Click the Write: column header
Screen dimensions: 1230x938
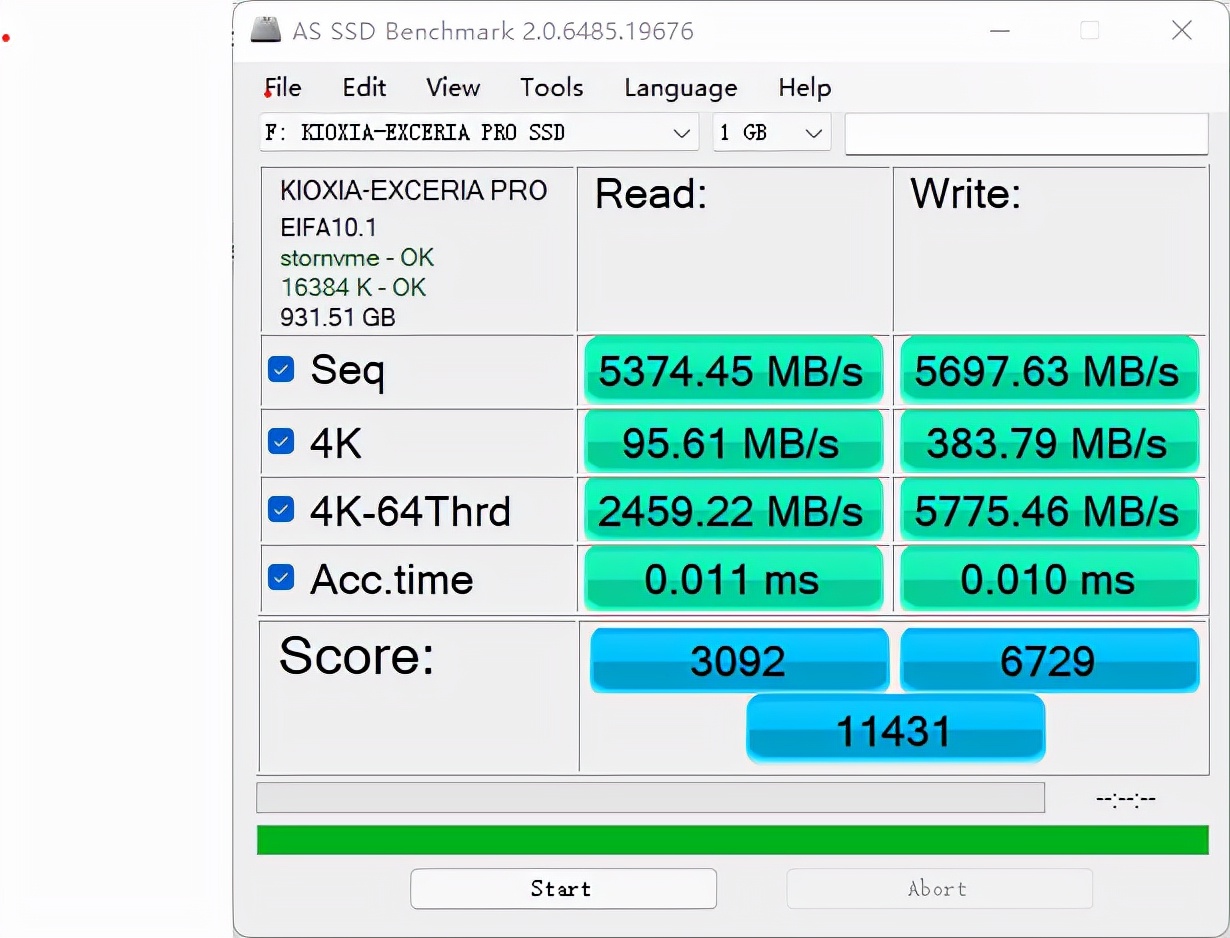click(x=965, y=194)
